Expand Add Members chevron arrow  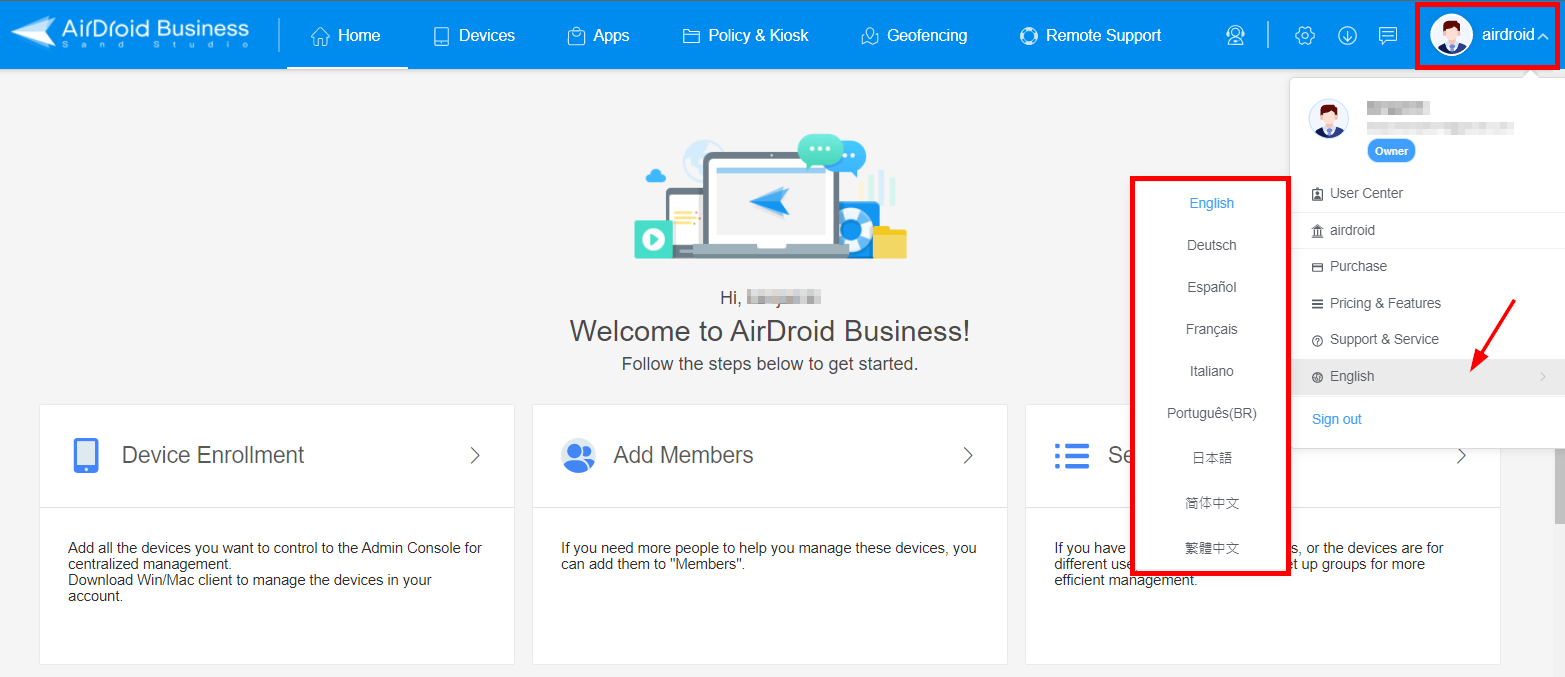968,456
